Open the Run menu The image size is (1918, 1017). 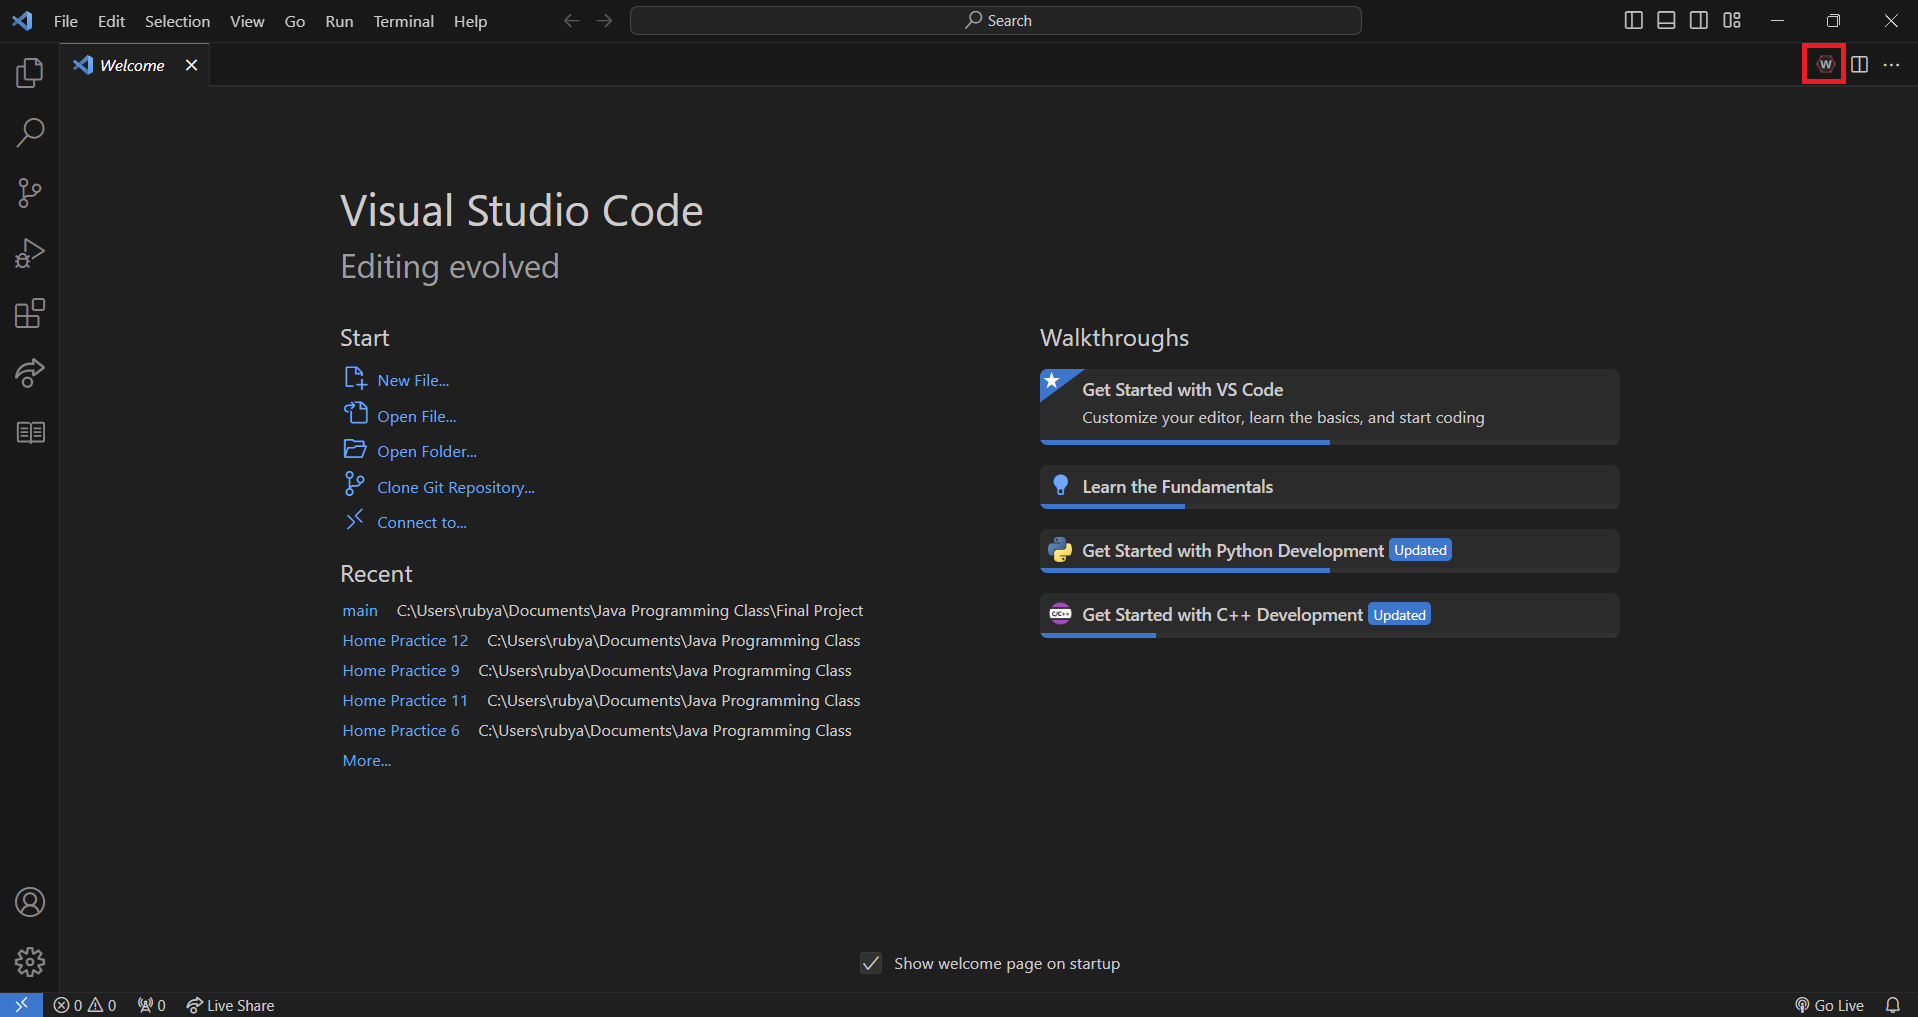[x=339, y=21]
